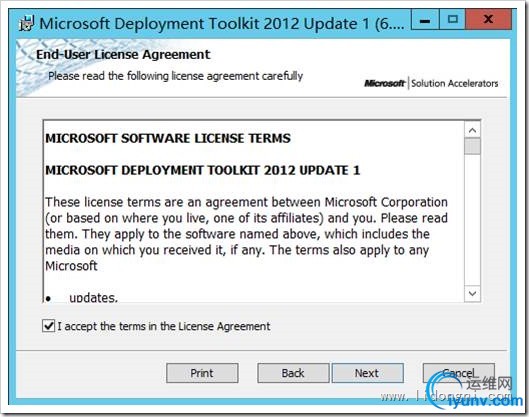Go back with the Back button

click(x=293, y=373)
